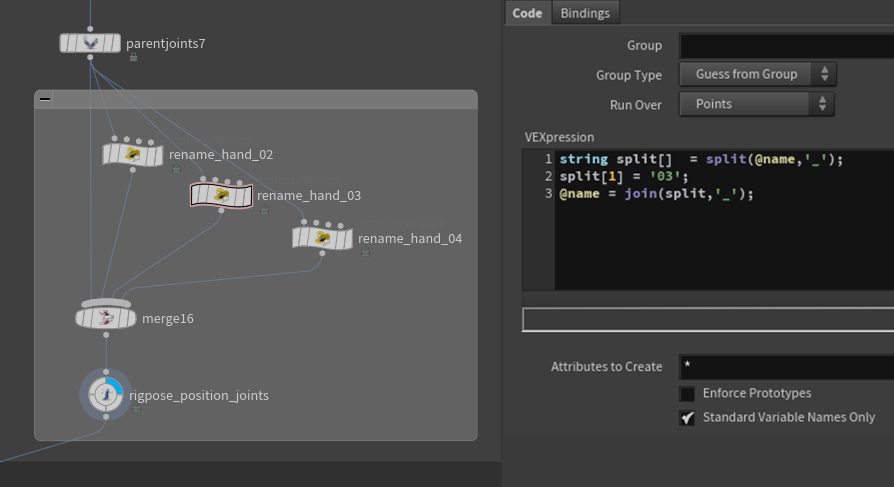The height and width of the screenshot is (487, 894).
Task: Open the Group Type dropdown
Action: (x=757, y=74)
